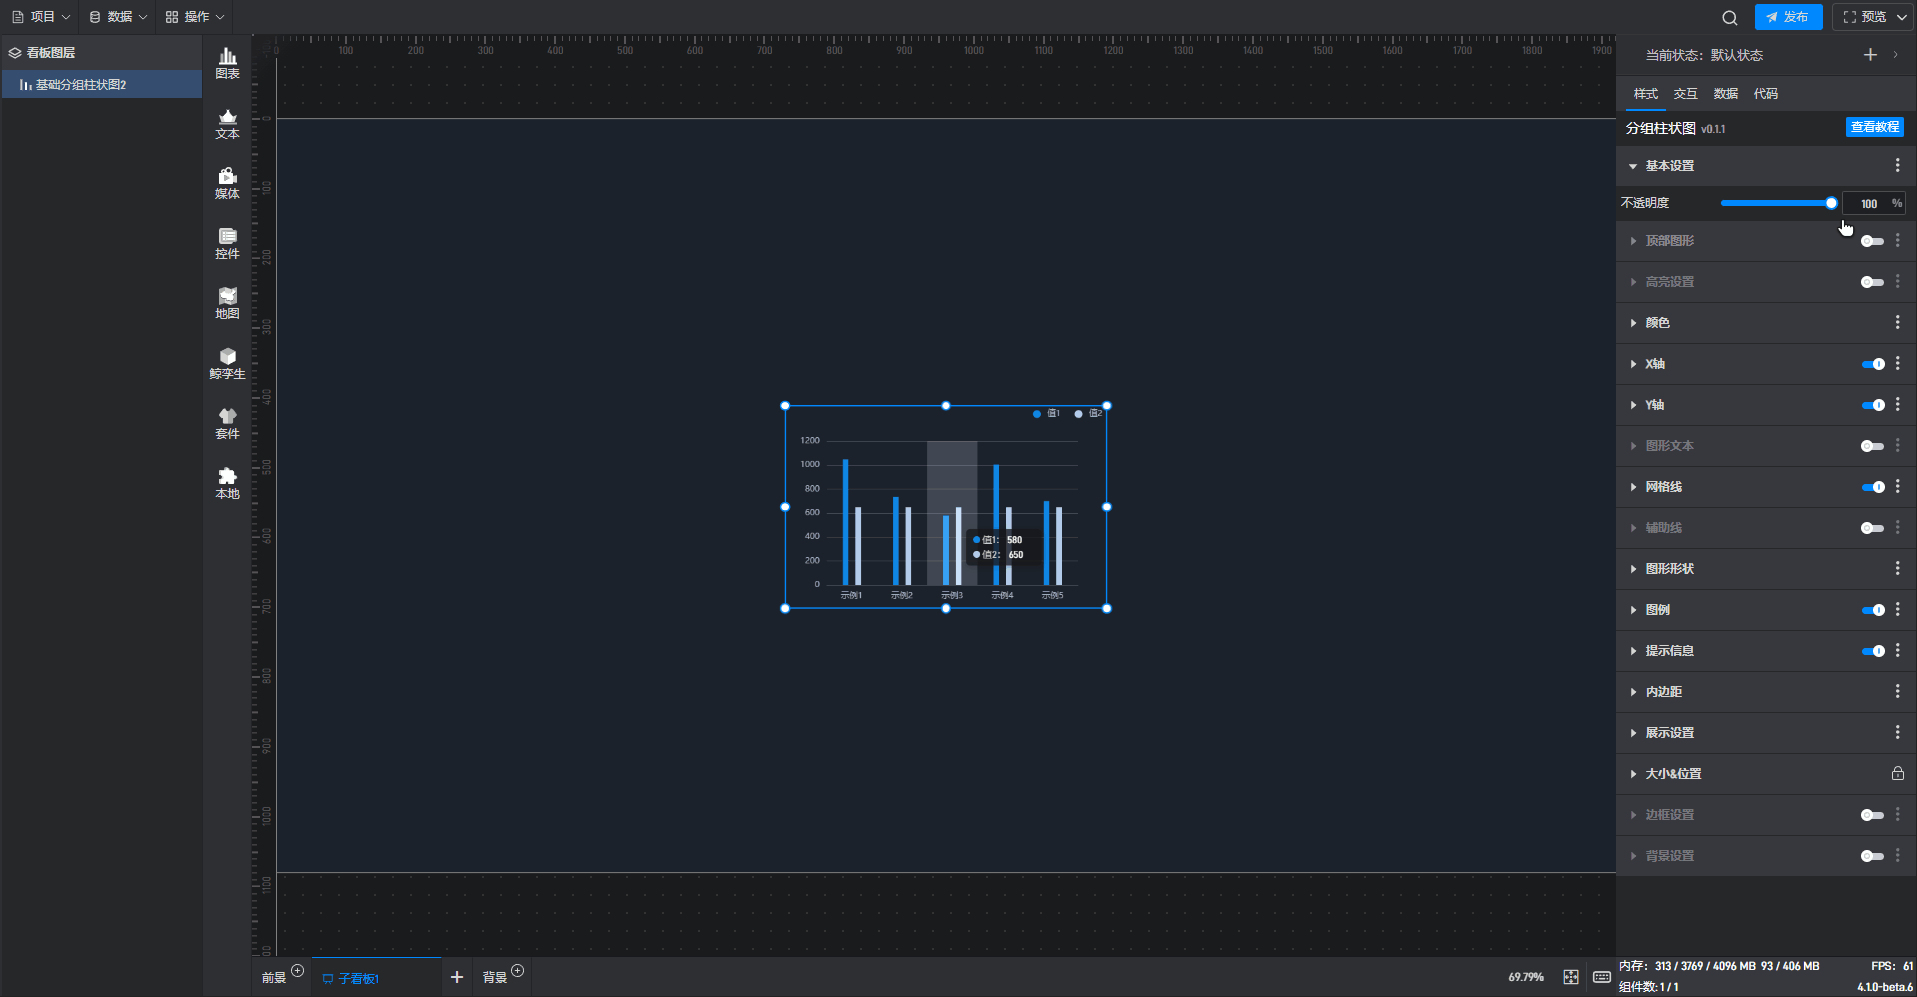The width and height of the screenshot is (1917, 997).
Task: Open the 控件 controls components panel
Action: (227, 244)
